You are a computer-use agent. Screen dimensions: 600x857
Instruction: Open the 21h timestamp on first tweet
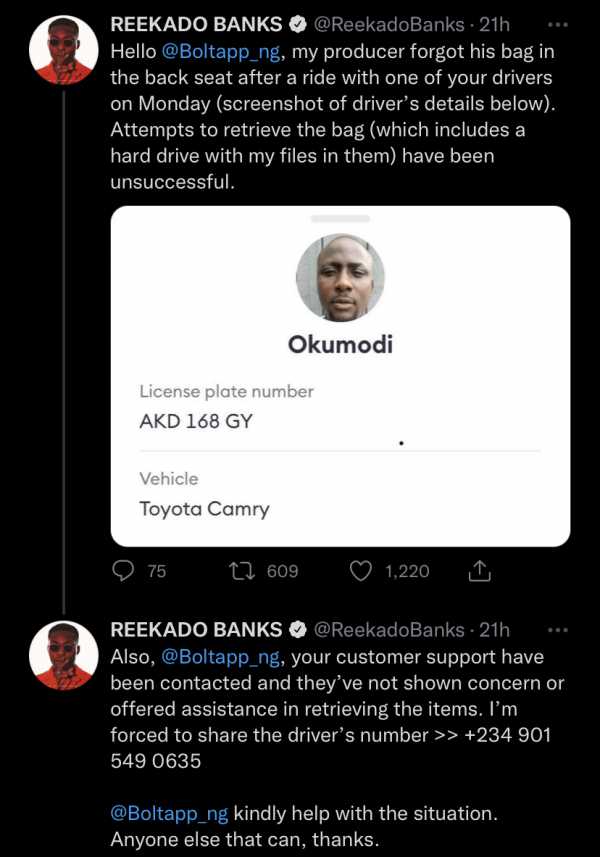pos(494,24)
